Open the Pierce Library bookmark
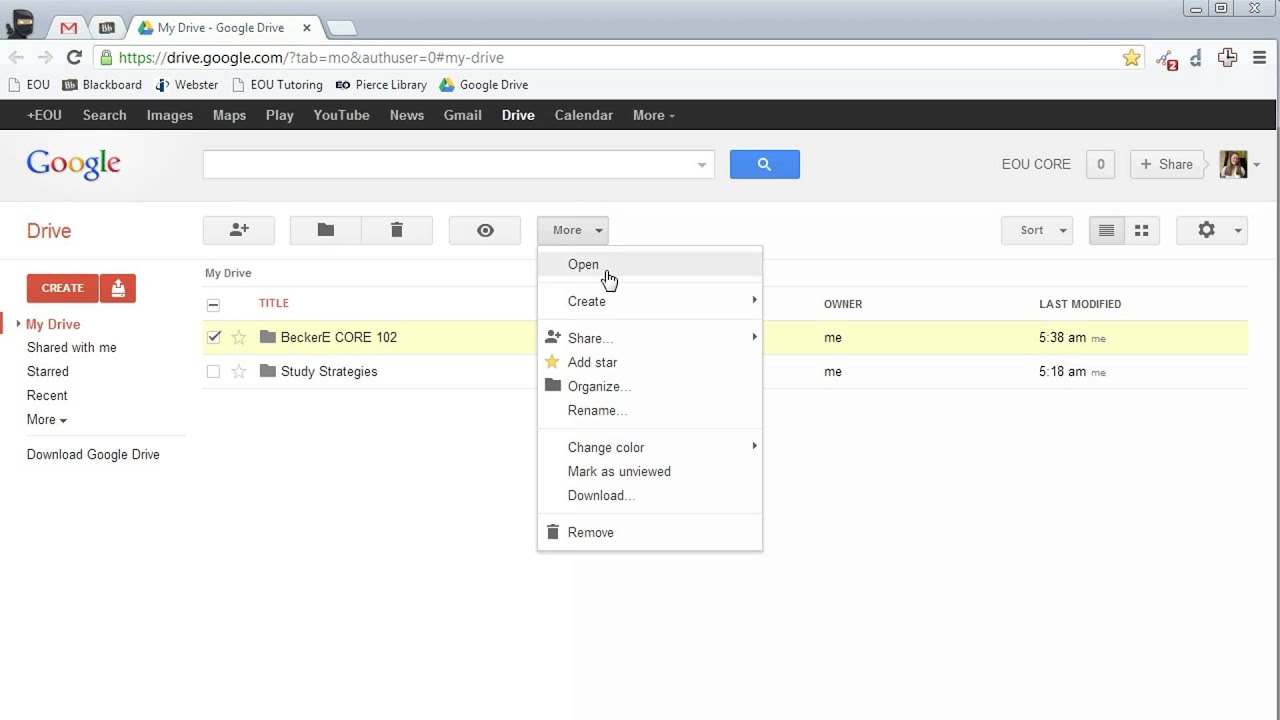1280x720 pixels. pos(381,85)
